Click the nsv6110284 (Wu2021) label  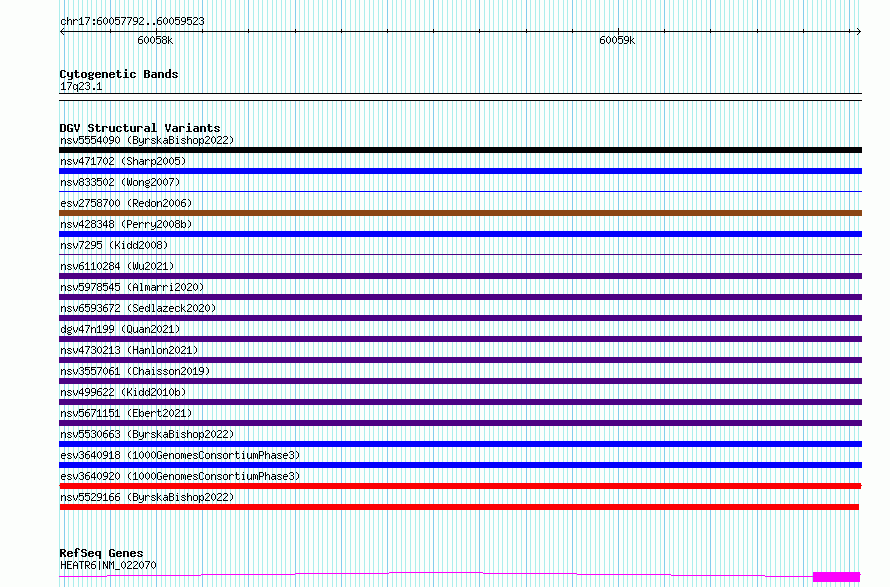[x=117, y=266]
